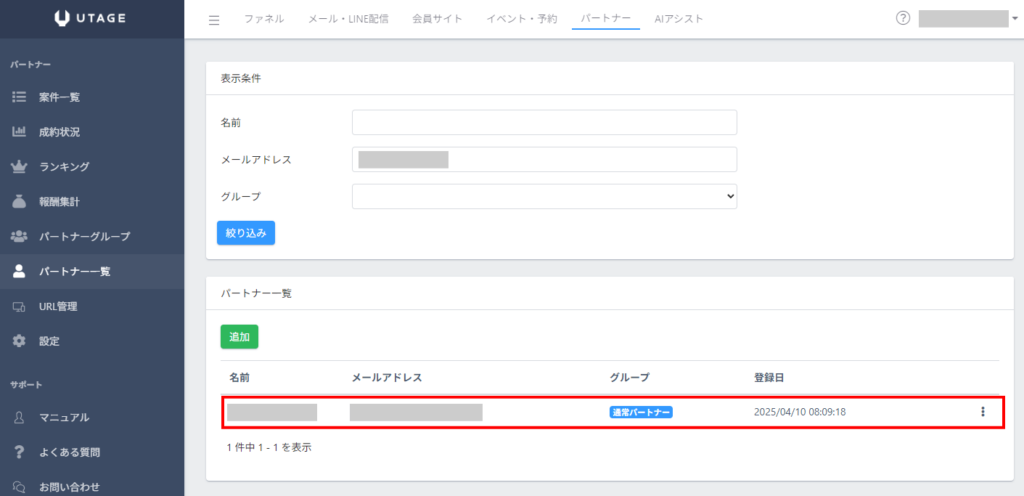The width and height of the screenshot is (1024, 496).
Task: Open 成約状況 bar chart icon
Action: (x=18, y=132)
